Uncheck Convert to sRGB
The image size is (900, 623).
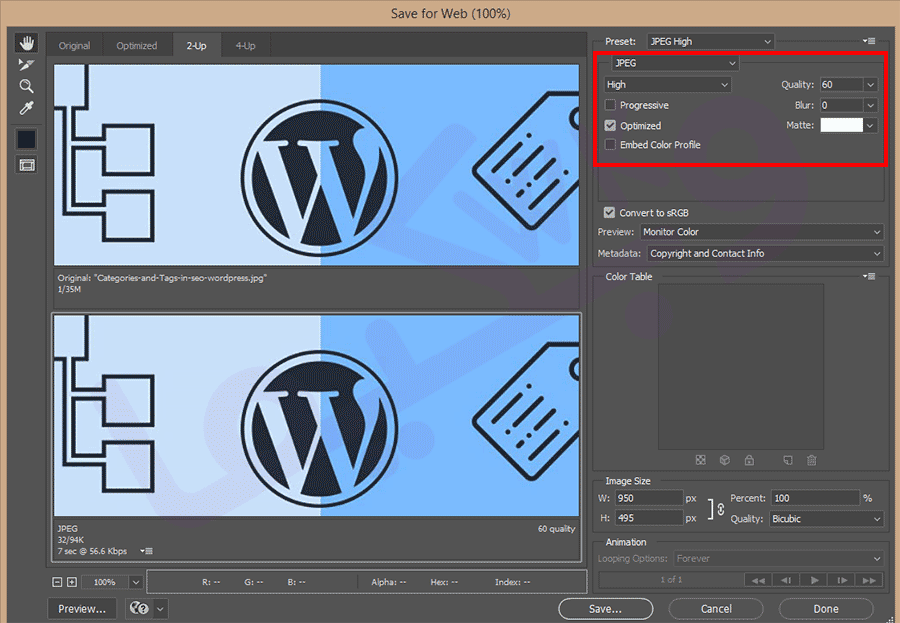pos(610,212)
